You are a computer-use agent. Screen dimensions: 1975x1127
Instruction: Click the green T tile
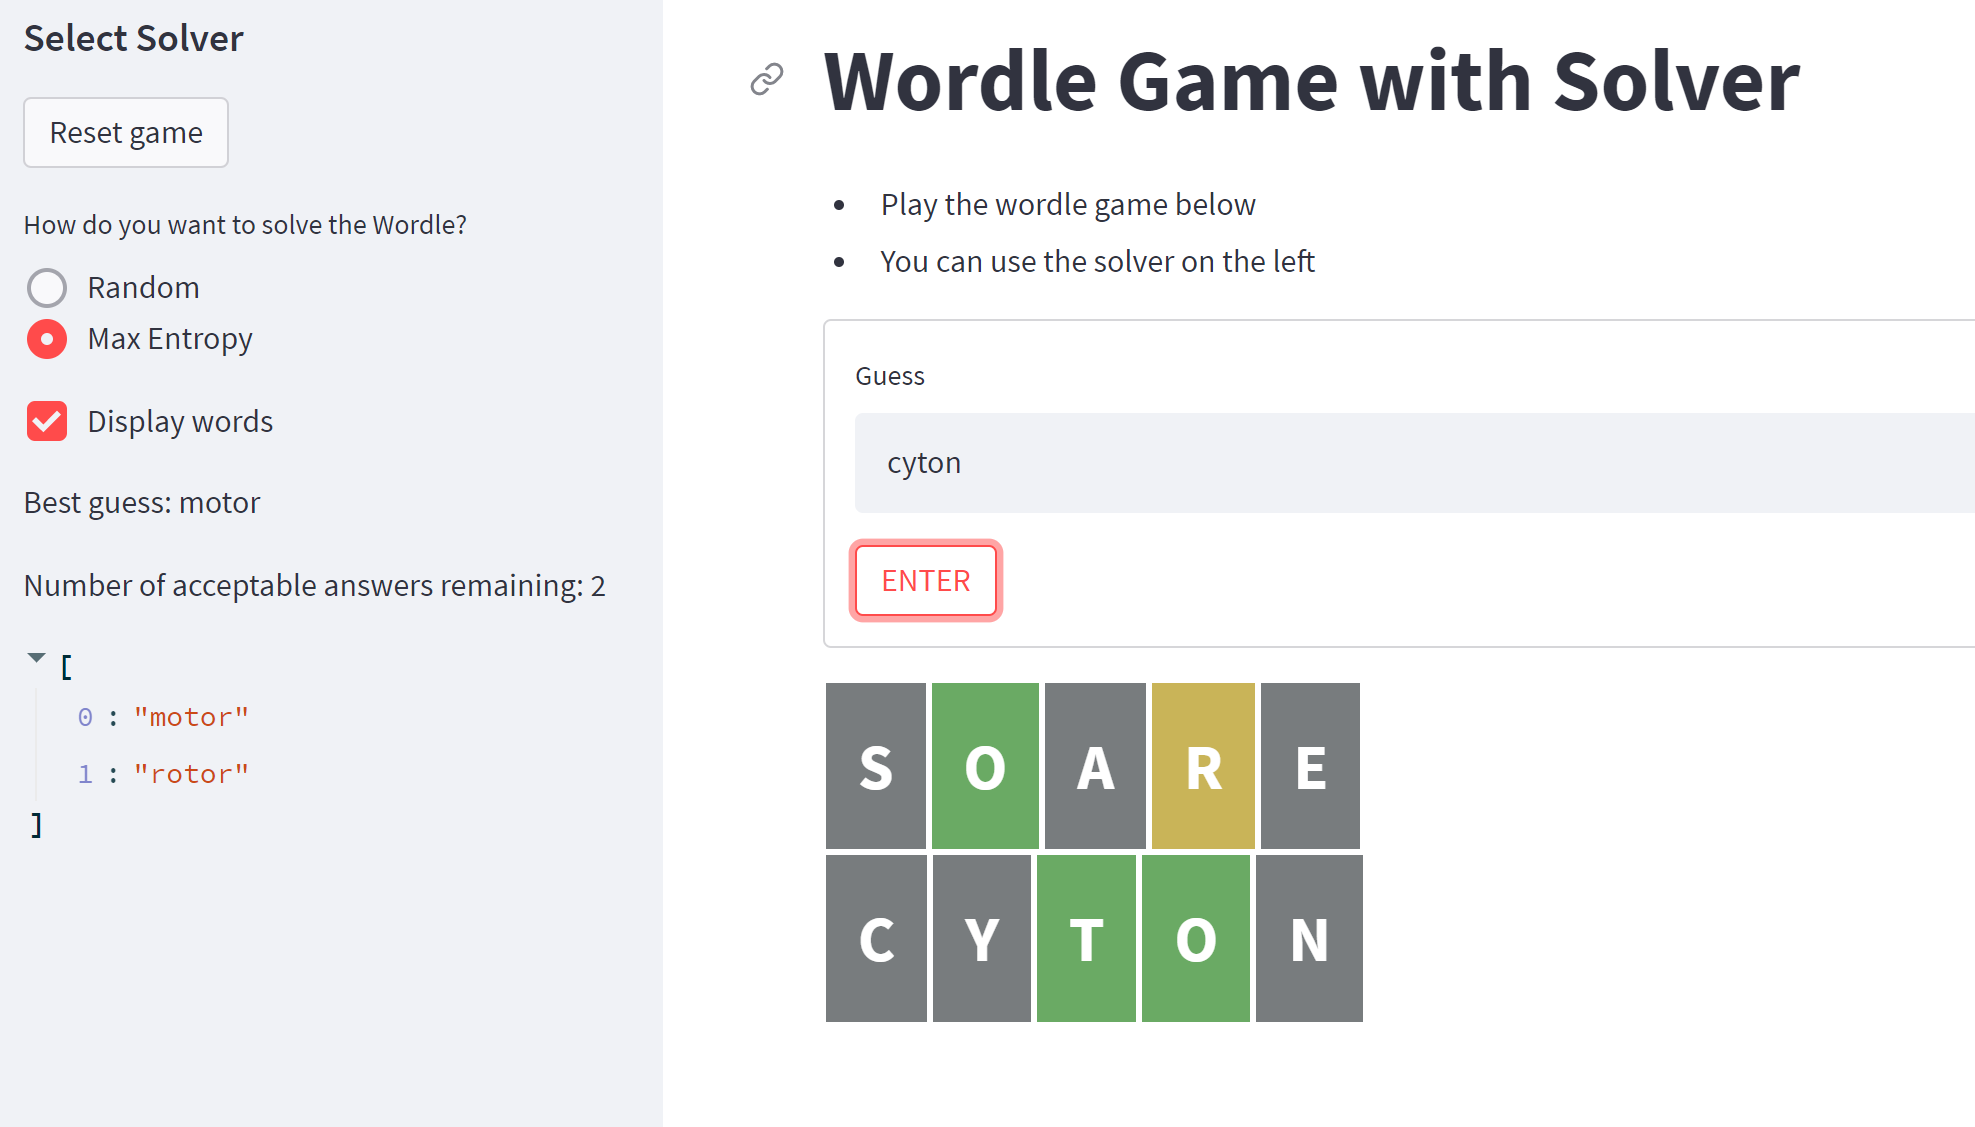(1086, 939)
